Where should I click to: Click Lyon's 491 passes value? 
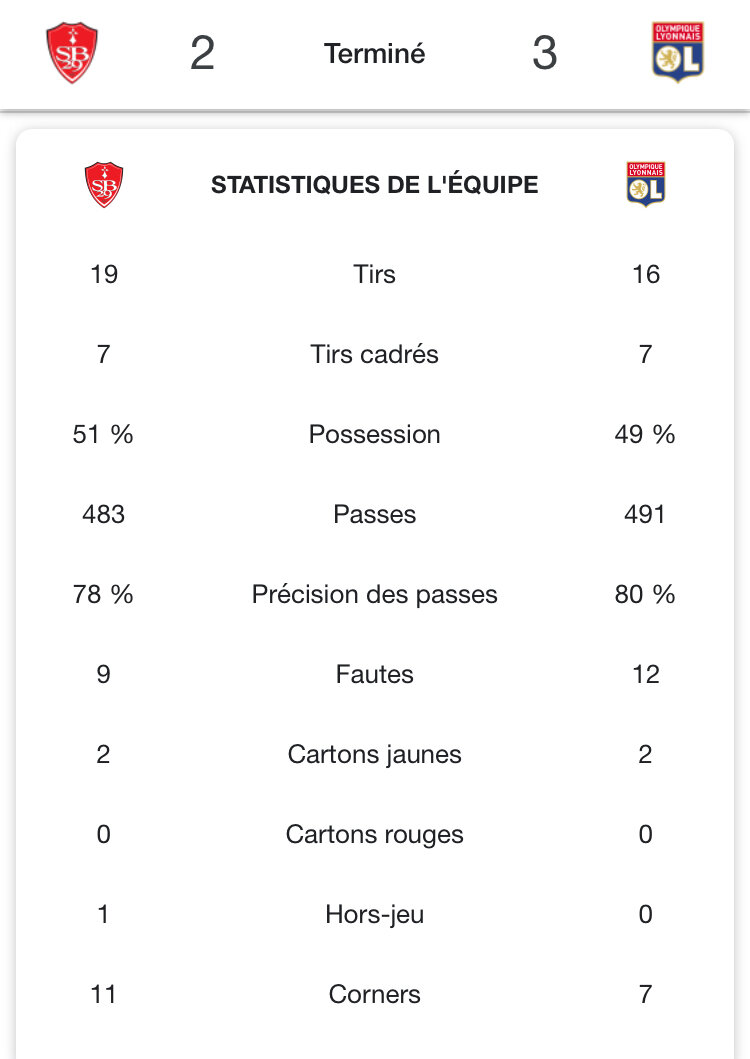(x=645, y=514)
